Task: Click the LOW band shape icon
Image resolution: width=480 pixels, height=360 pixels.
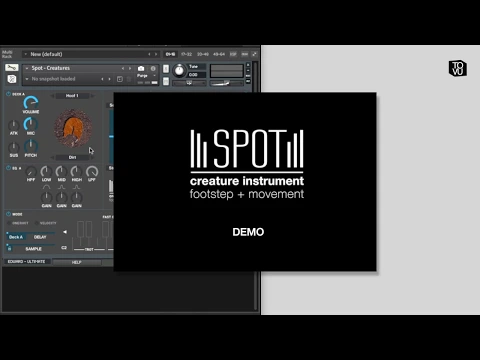Action: [46, 187]
